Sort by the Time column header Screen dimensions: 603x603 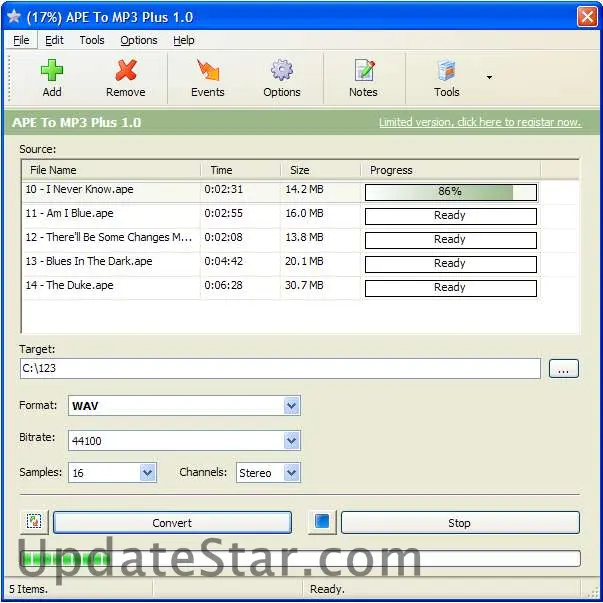(x=241, y=170)
